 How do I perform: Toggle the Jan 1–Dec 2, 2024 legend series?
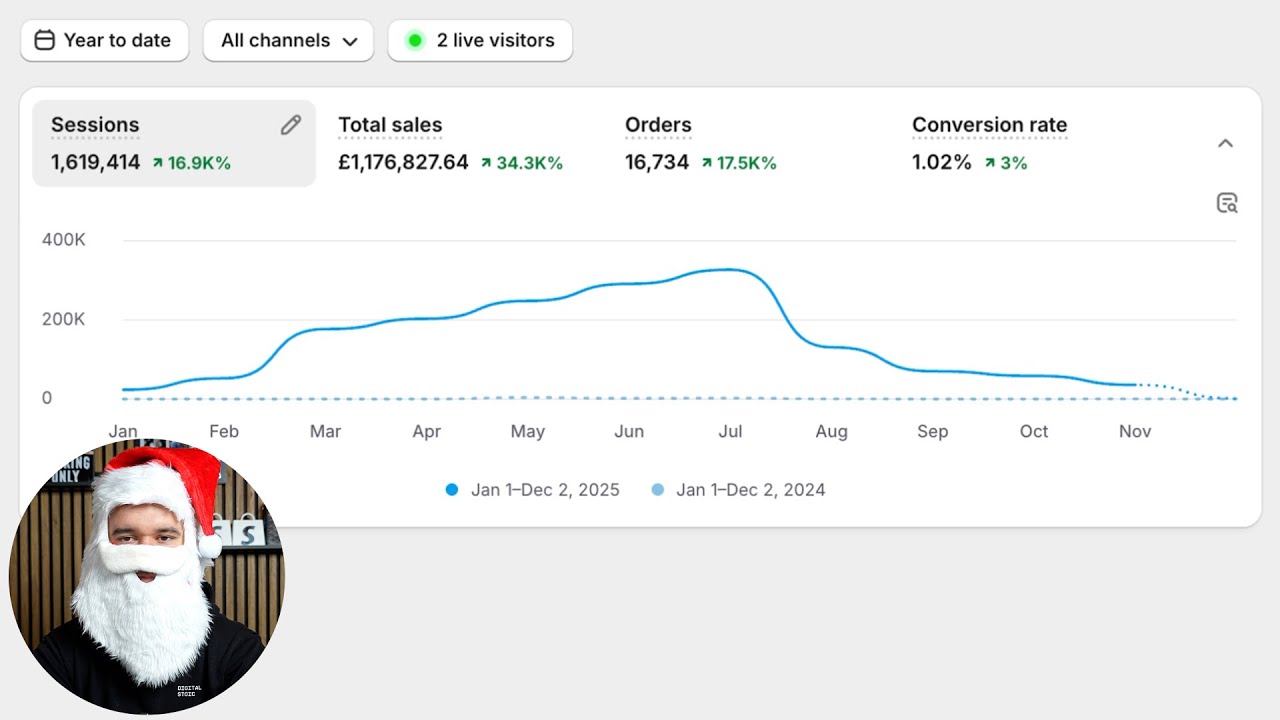[x=738, y=490]
